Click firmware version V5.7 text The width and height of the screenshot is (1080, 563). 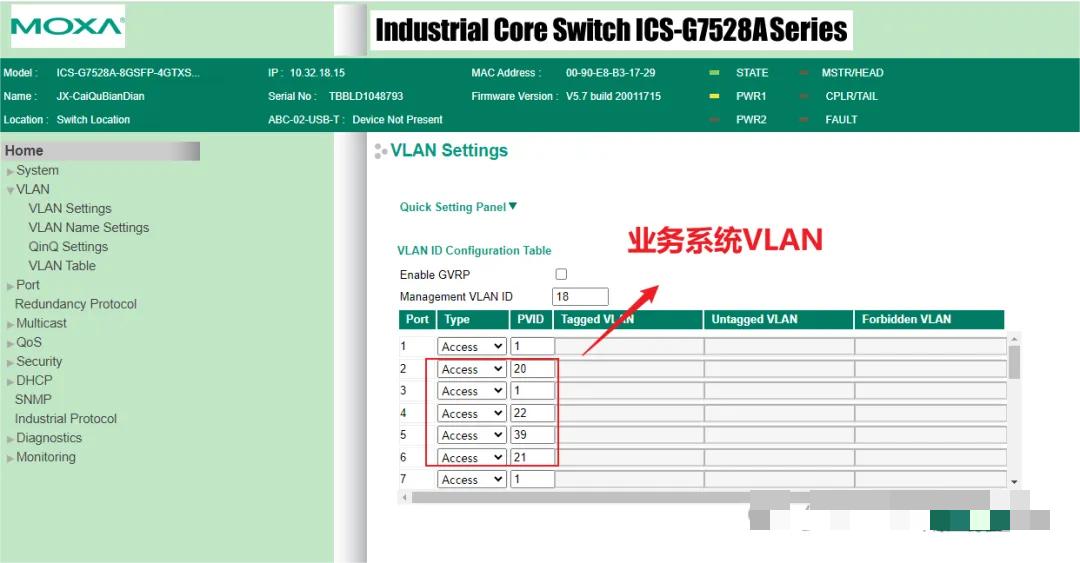pyautogui.click(x=613, y=96)
